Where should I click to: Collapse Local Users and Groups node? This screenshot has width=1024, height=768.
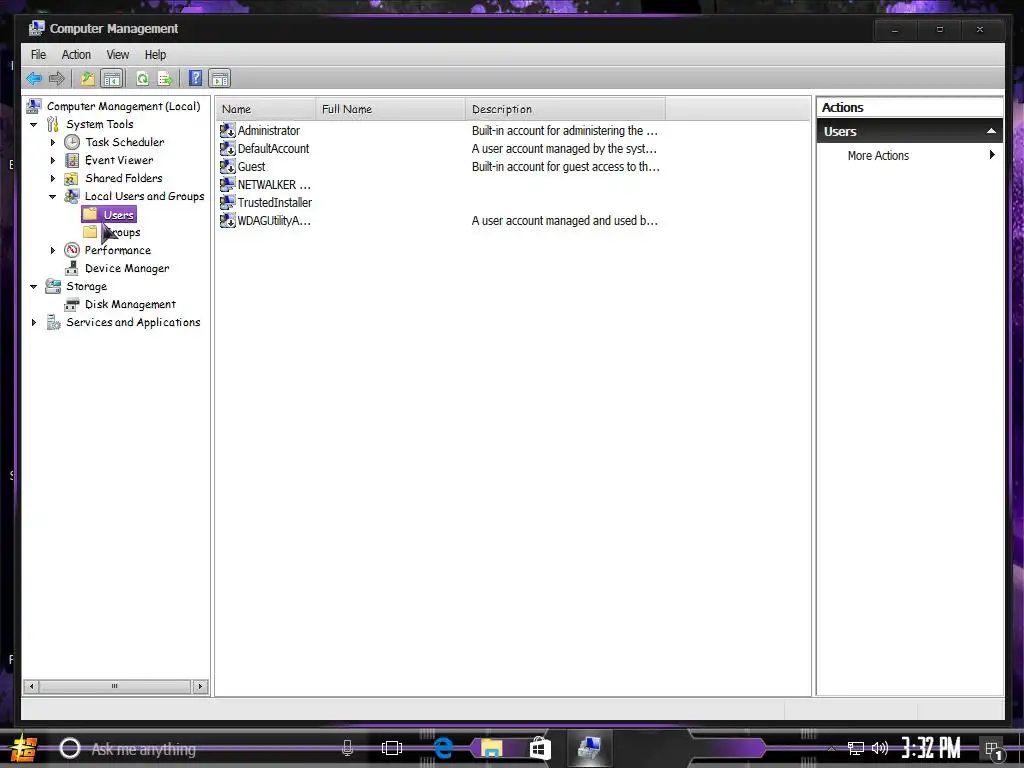[53, 197]
